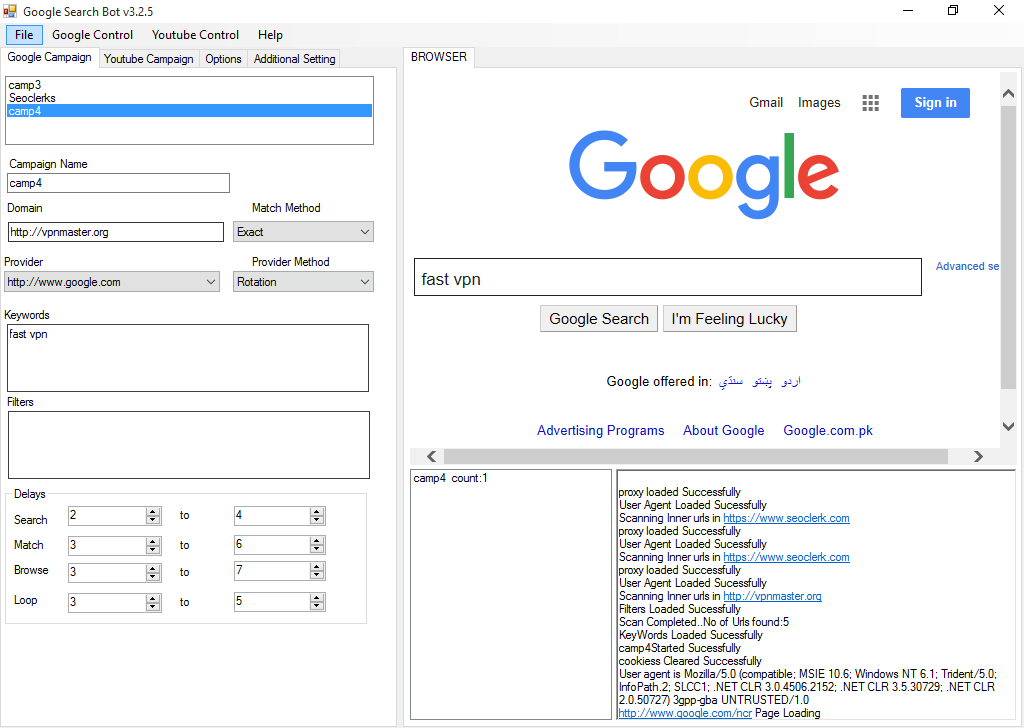
Task: Decrease the Browse delay maximum value
Action: click(x=317, y=575)
